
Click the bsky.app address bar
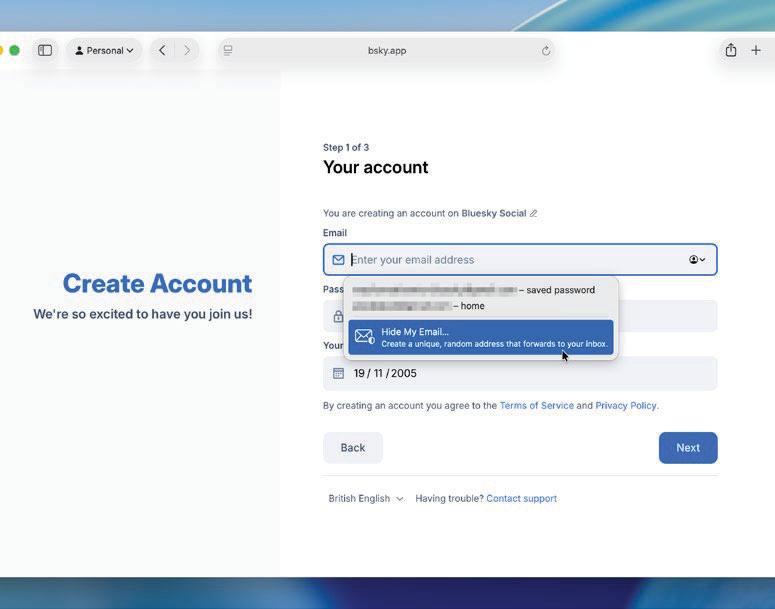pyautogui.click(x=387, y=50)
